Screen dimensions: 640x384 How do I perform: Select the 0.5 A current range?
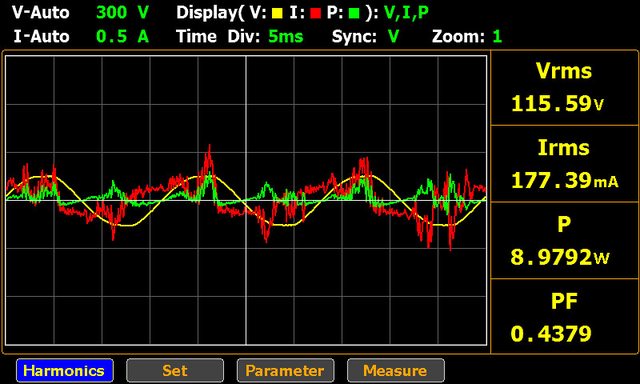tap(122, 37)
